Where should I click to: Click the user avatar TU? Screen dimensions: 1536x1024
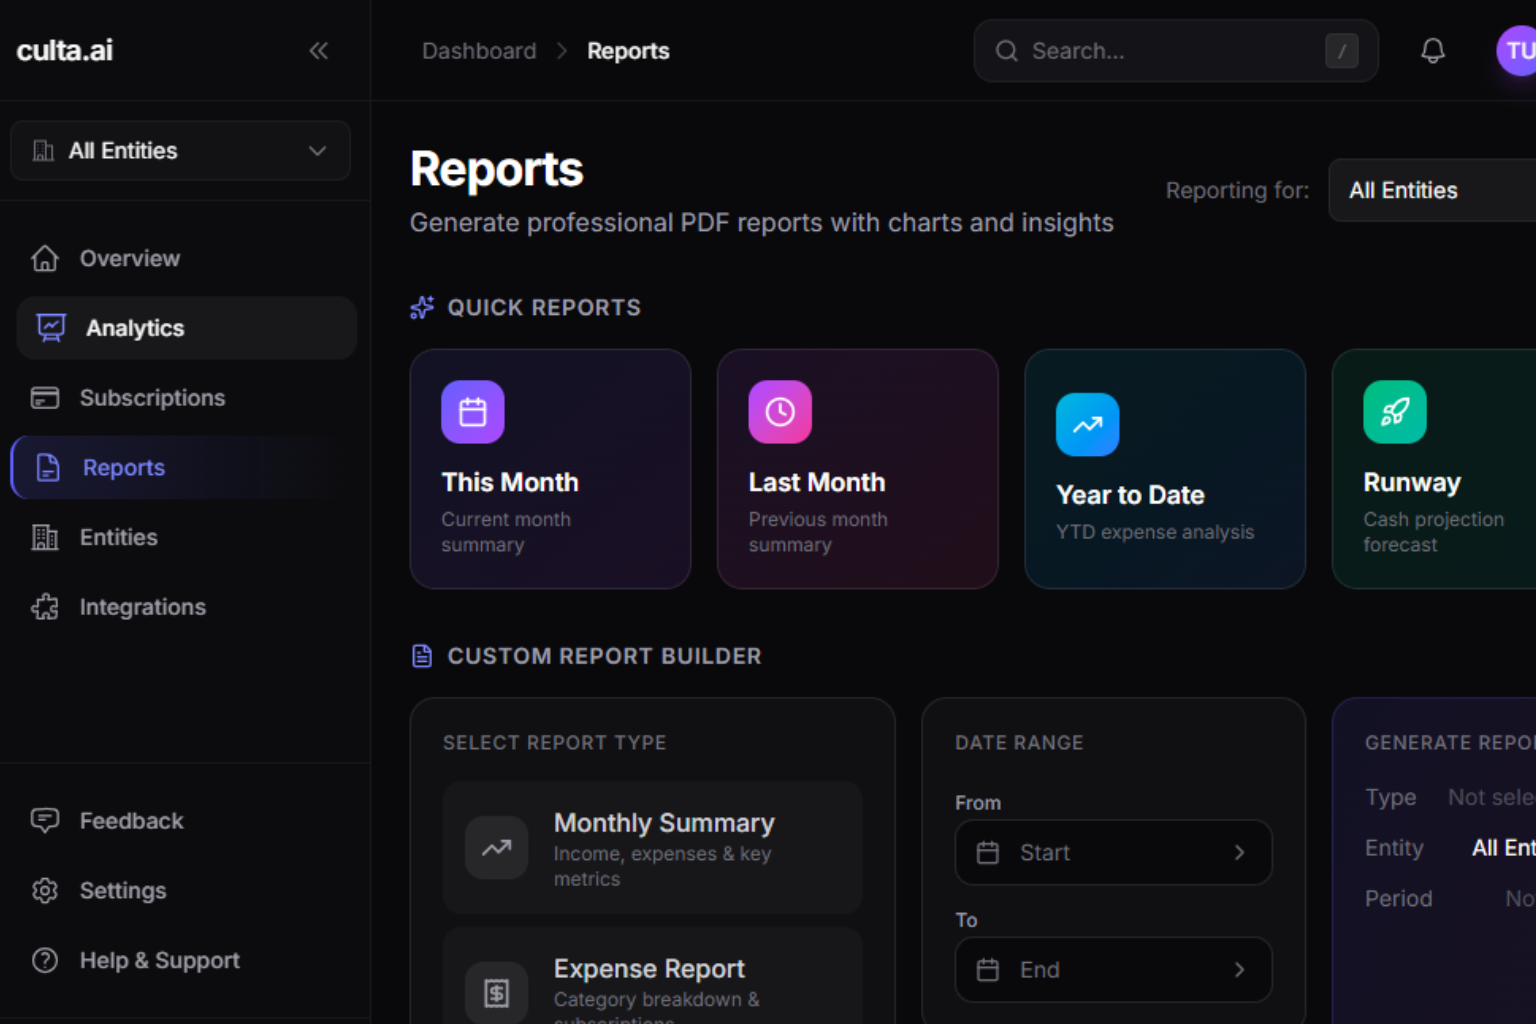coord(1517,51)
